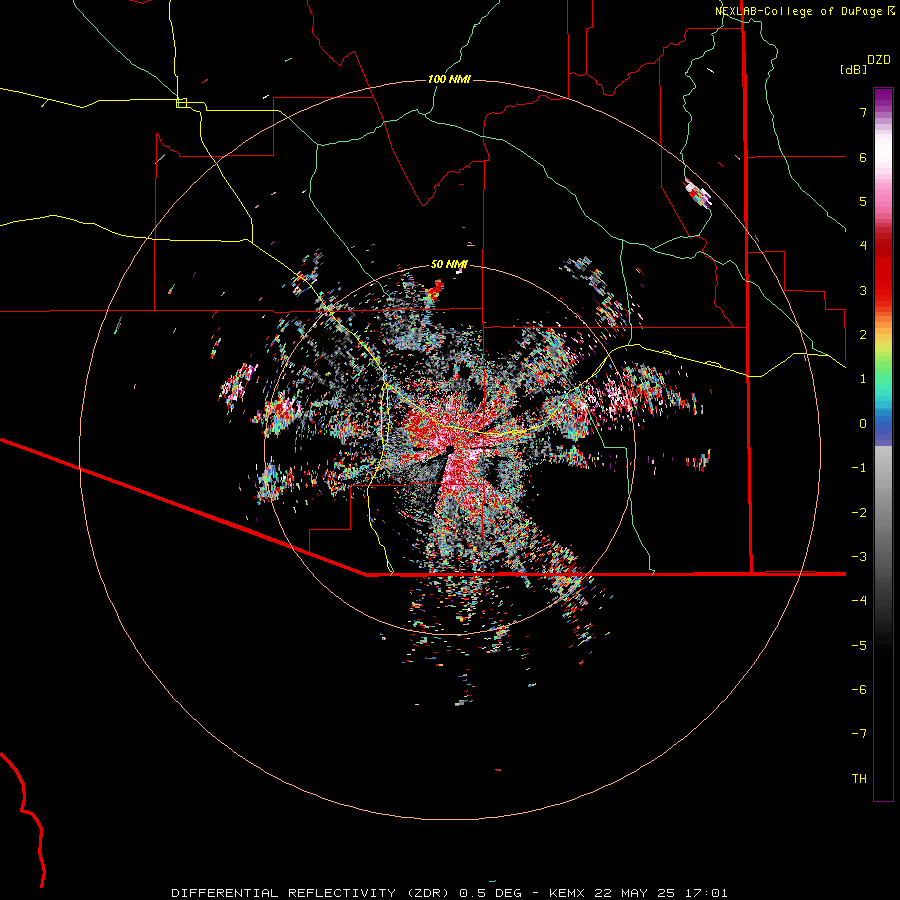900x900 pixels.
Task: Click the -6 value on color scale
Action: 859,689
